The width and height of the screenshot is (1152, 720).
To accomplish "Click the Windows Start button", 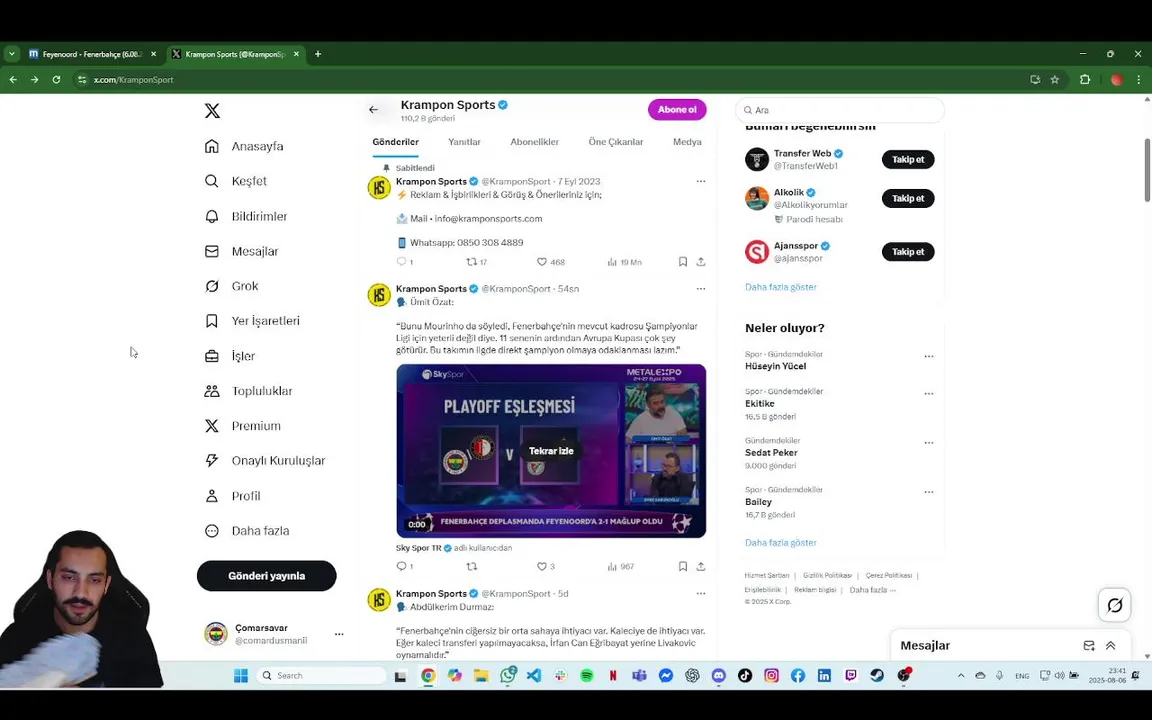I will pyautogui.click(x=241, y=676).
